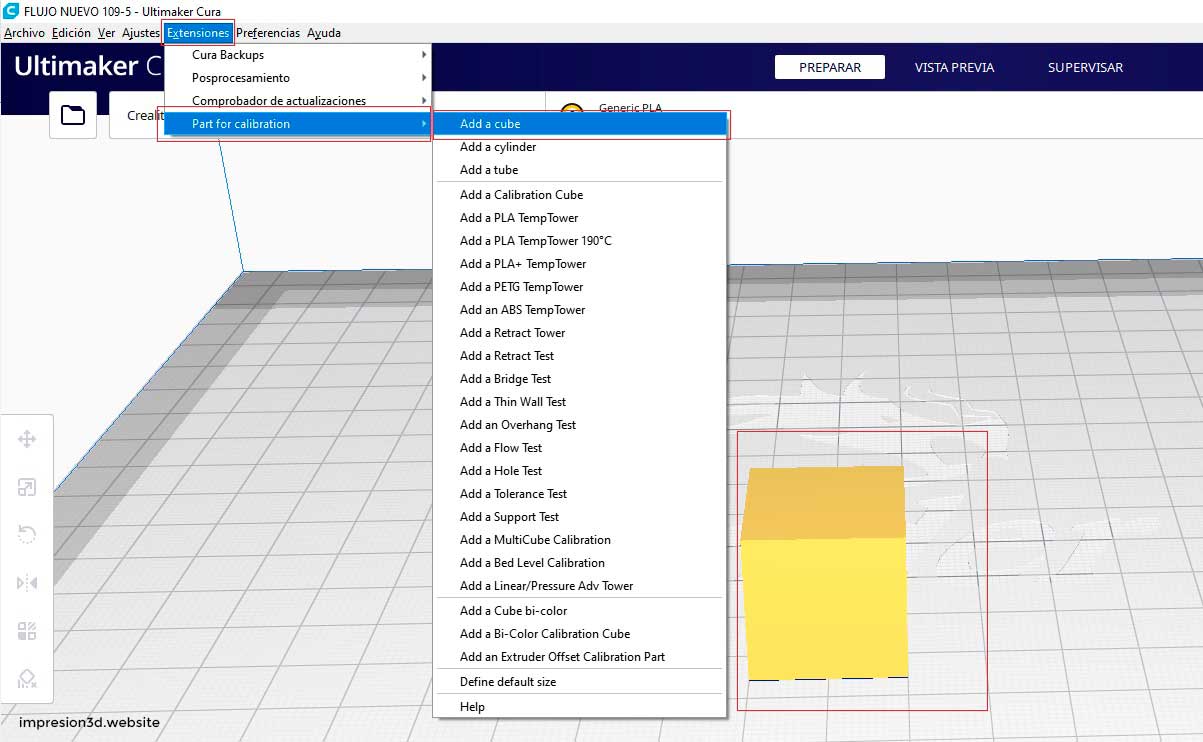Choose Add a Cube bi-color
1203x742 pixels.
pos(579,611)
